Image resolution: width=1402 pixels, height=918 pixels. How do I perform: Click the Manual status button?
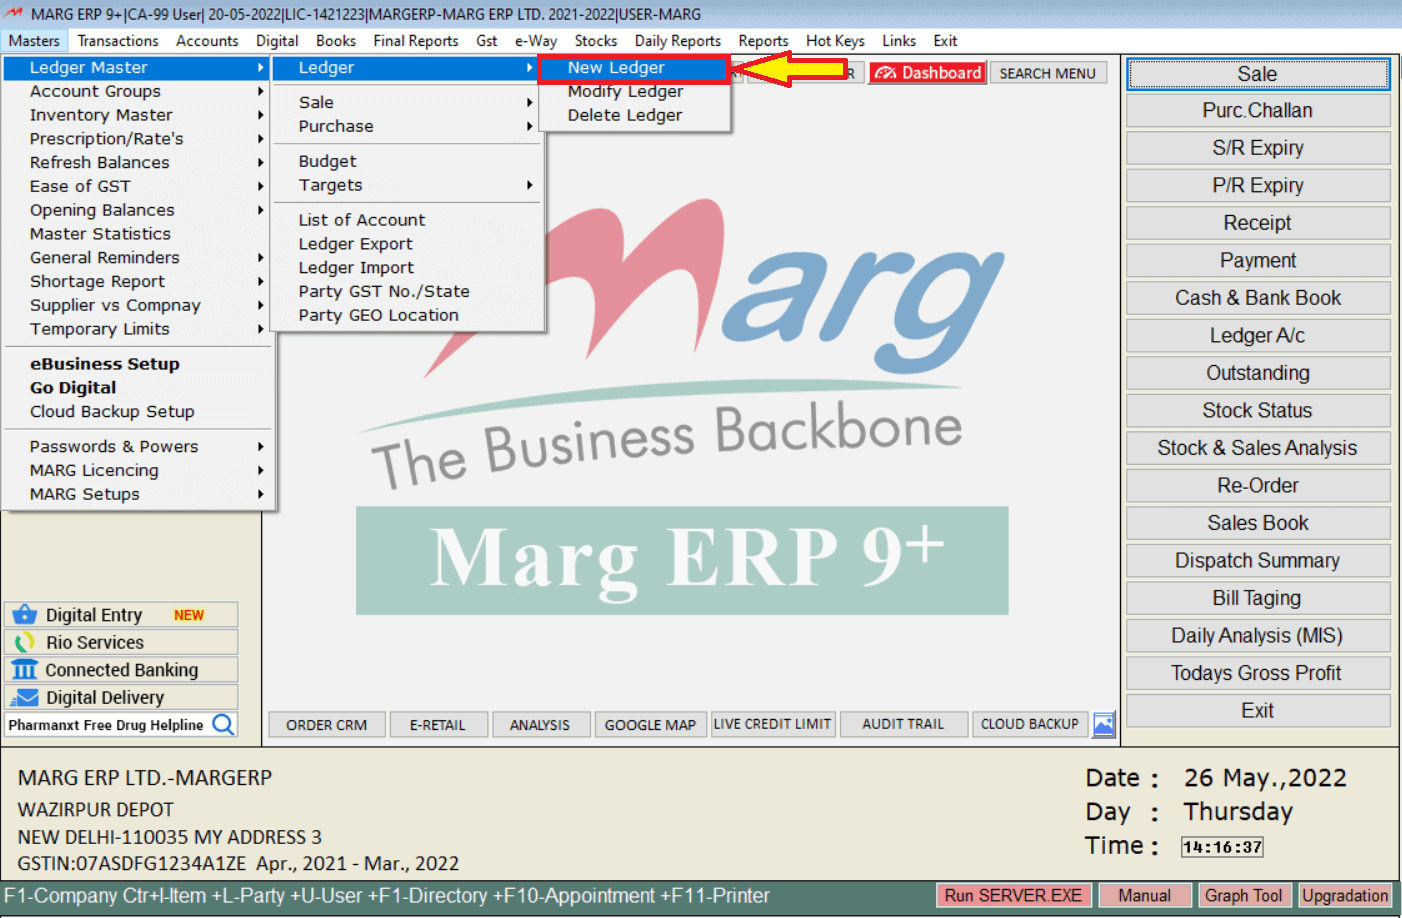coord(1145,896)
